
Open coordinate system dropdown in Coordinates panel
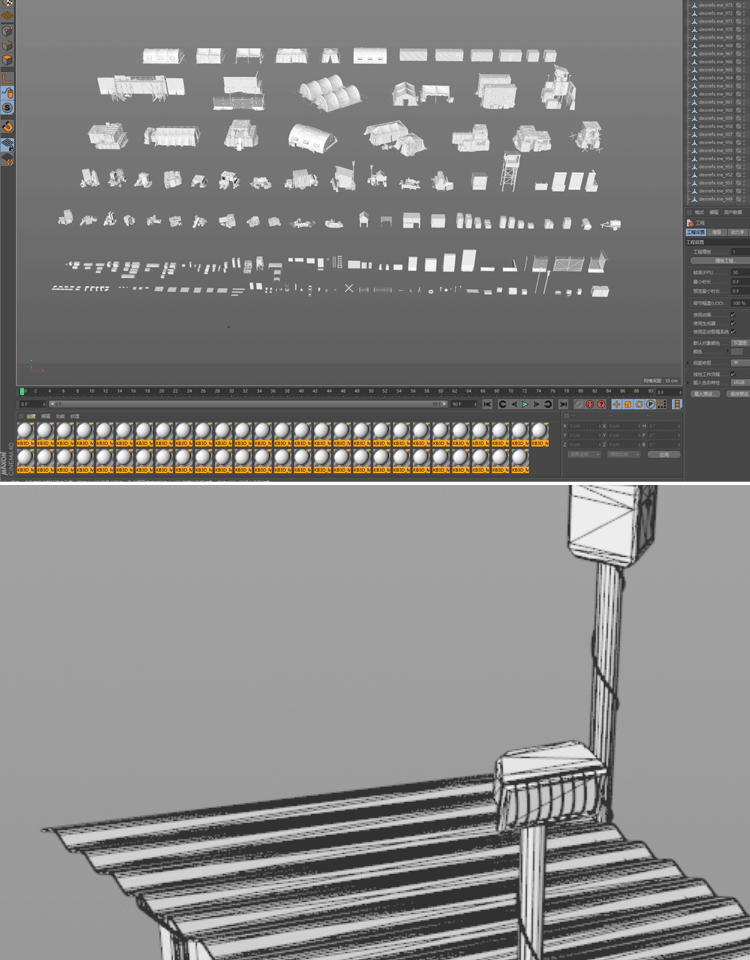point(583,454)
